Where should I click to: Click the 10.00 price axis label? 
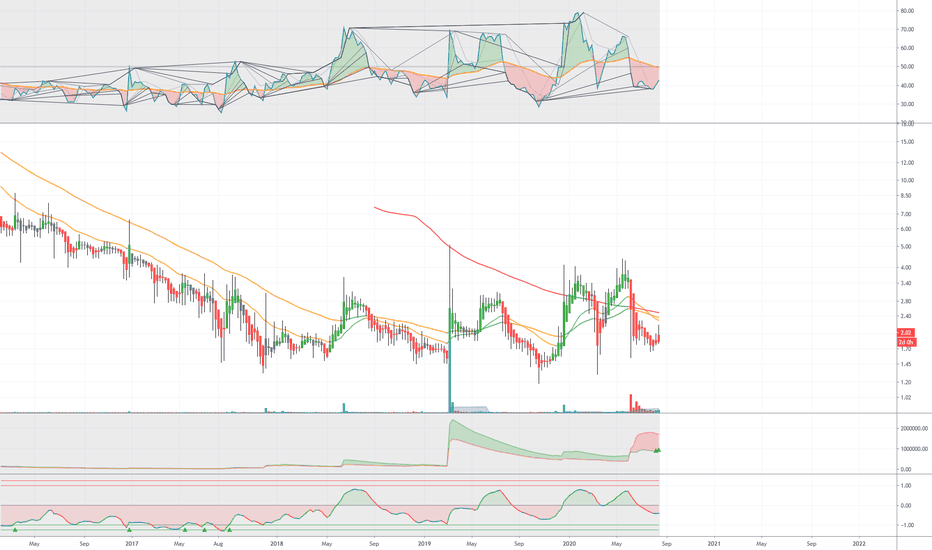pos(906,180)
